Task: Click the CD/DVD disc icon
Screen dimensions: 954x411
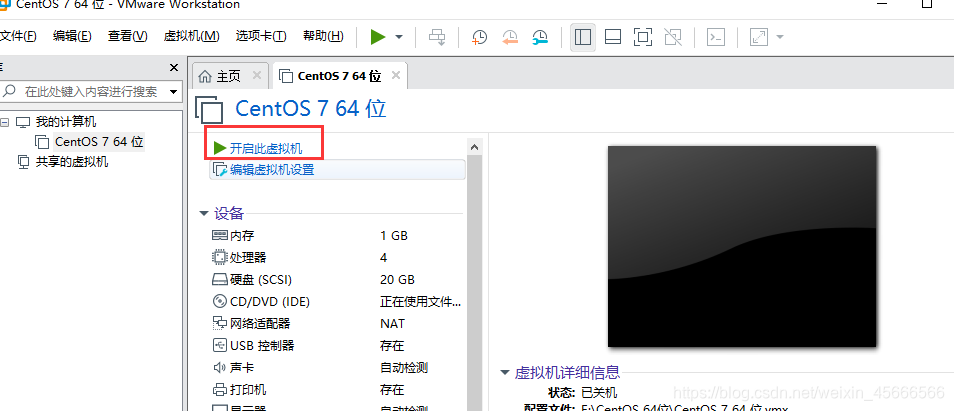Action: (x=219, y=302)
